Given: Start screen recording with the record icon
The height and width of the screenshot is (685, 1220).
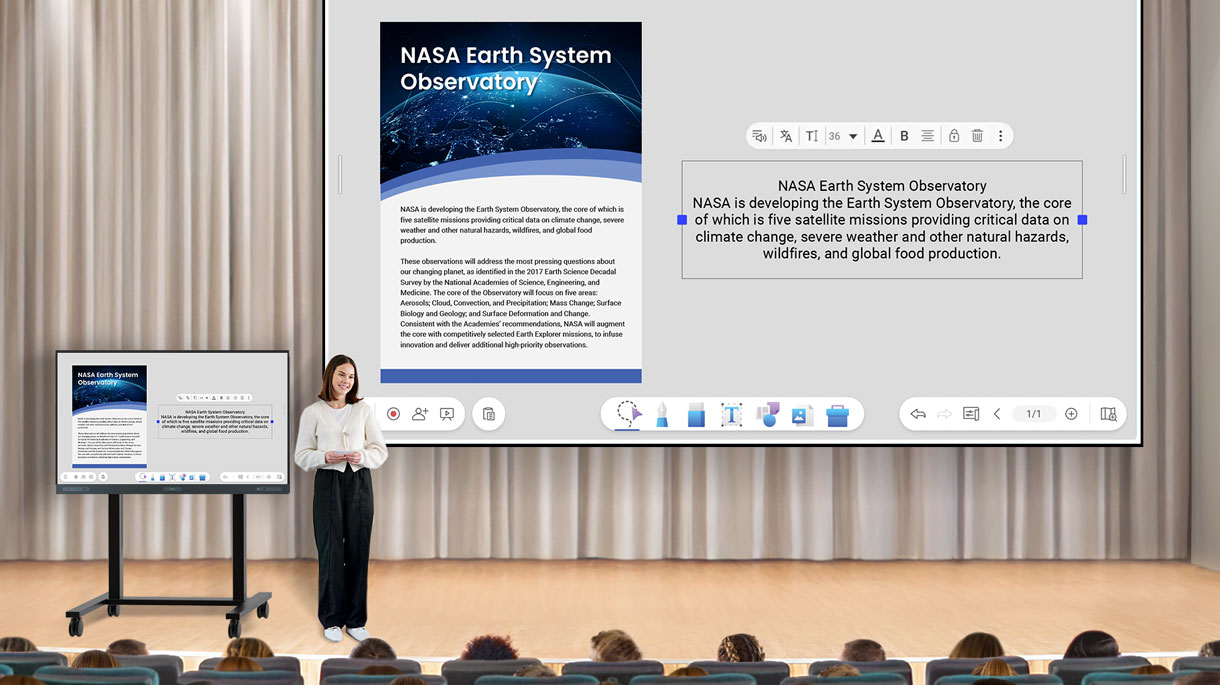Looking at the screenshot, I should coord(393,414).
